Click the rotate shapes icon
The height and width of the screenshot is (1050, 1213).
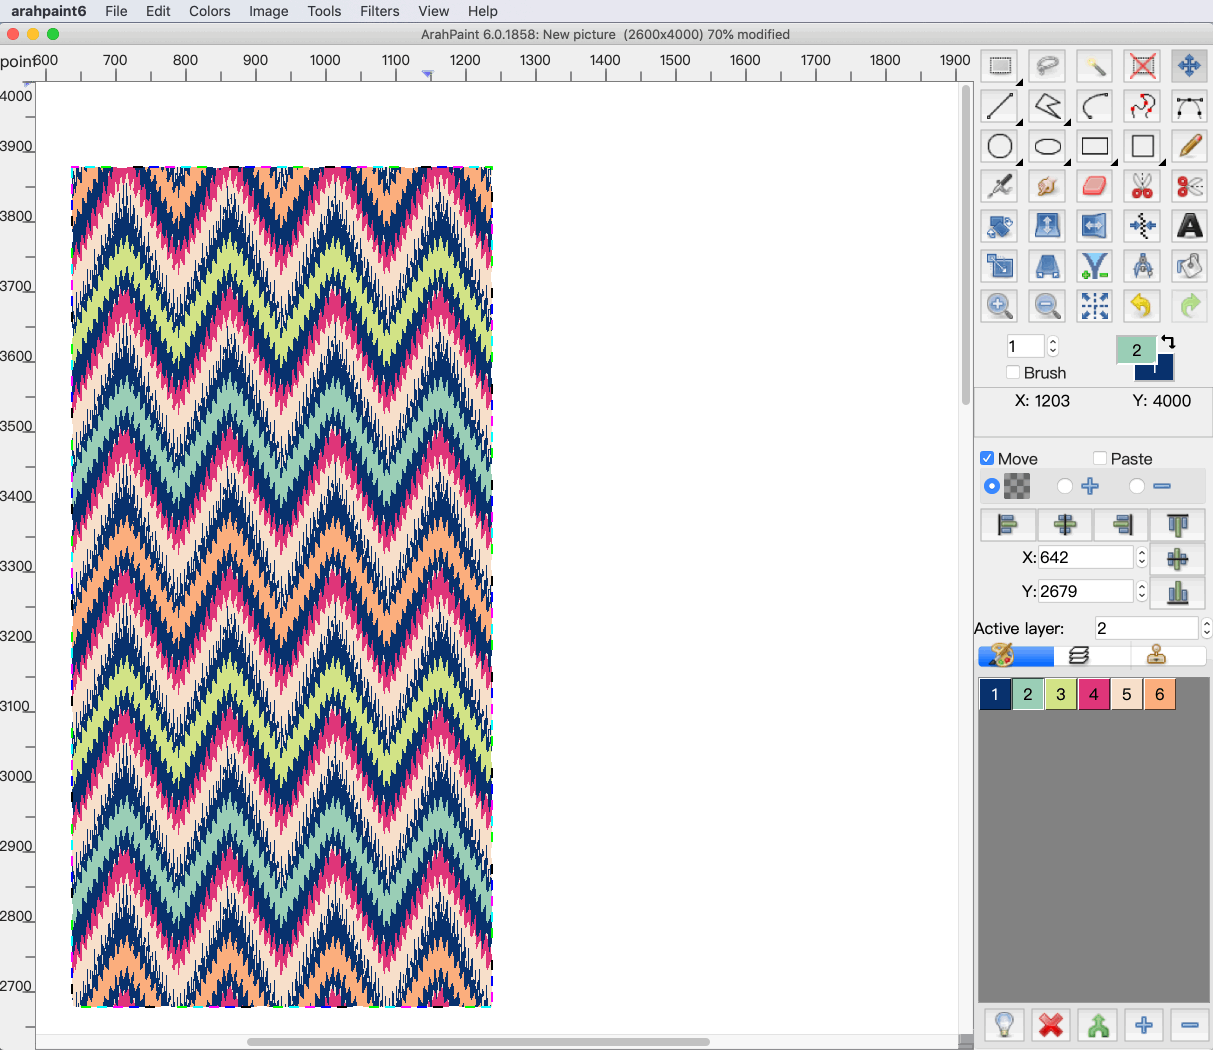click(999, 226)
